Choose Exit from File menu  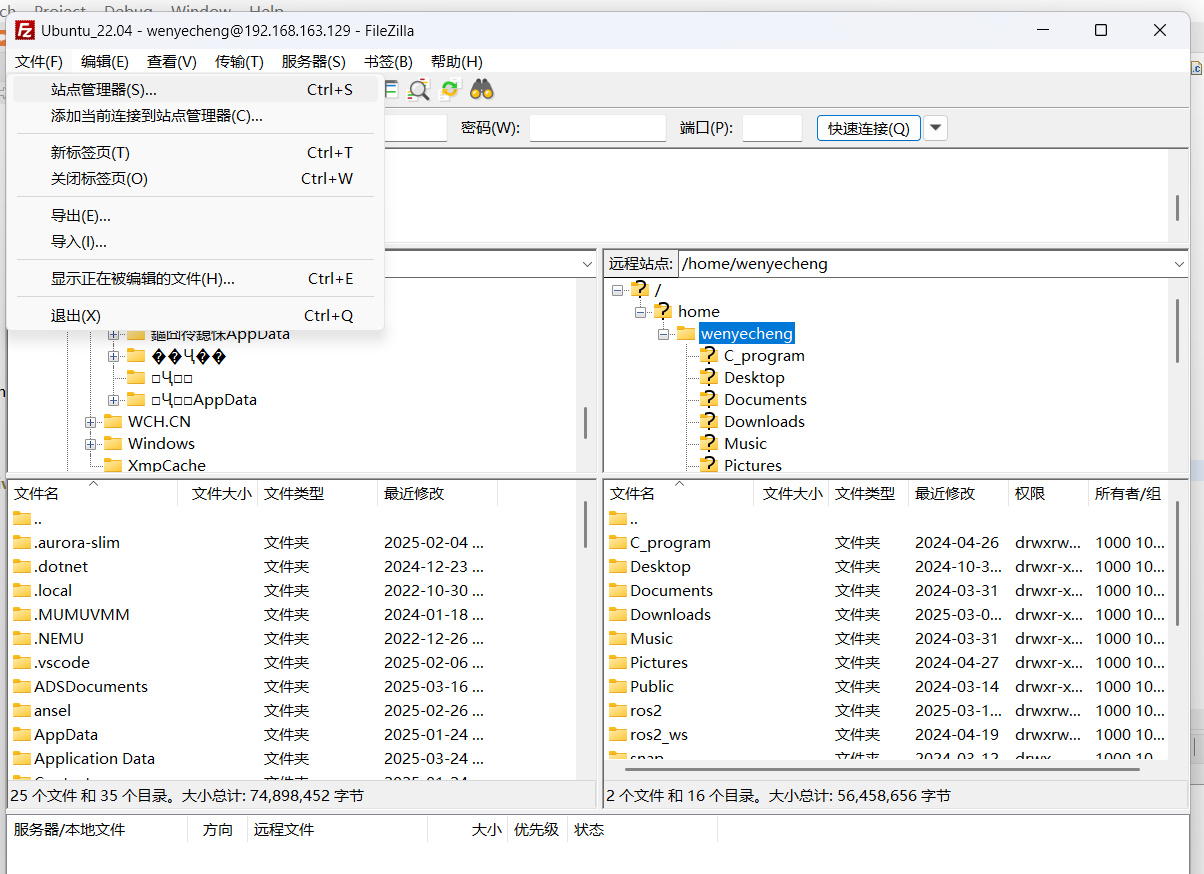(x=194, y=316)
